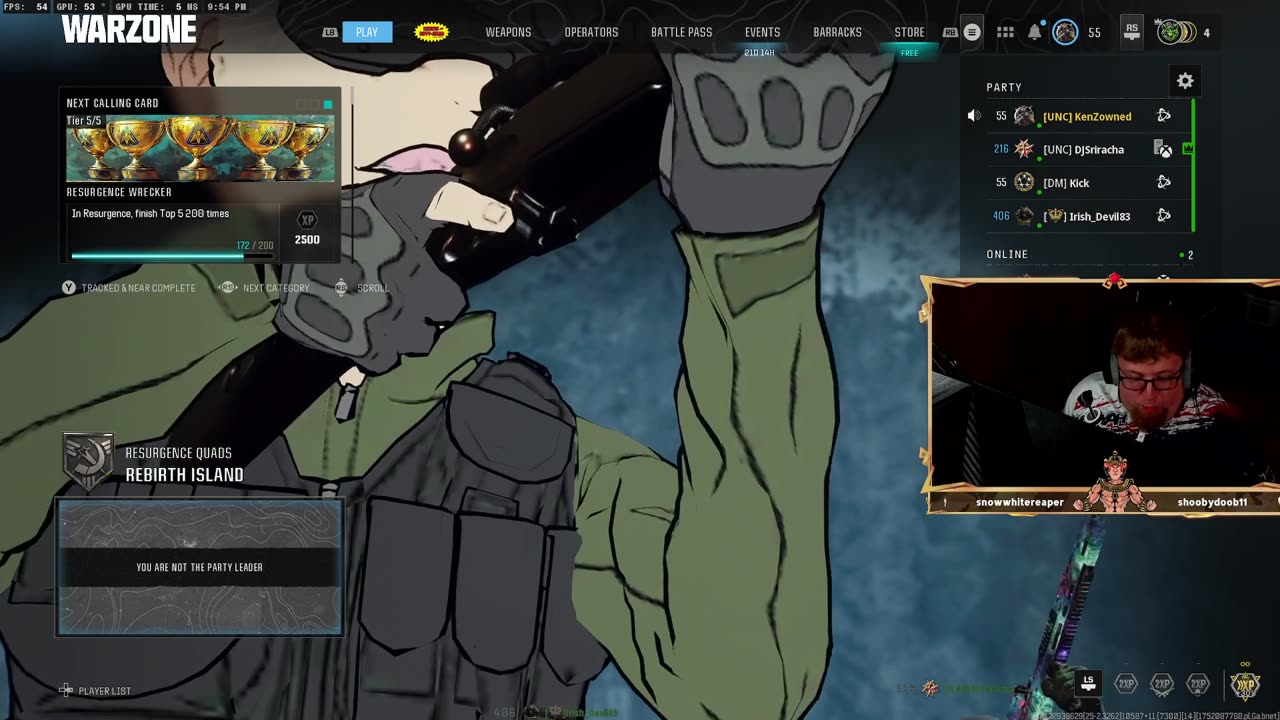This screenshot has width=1280, height=720.
Task: Open the EVENTS tab
Action: (x=762, y=32)
